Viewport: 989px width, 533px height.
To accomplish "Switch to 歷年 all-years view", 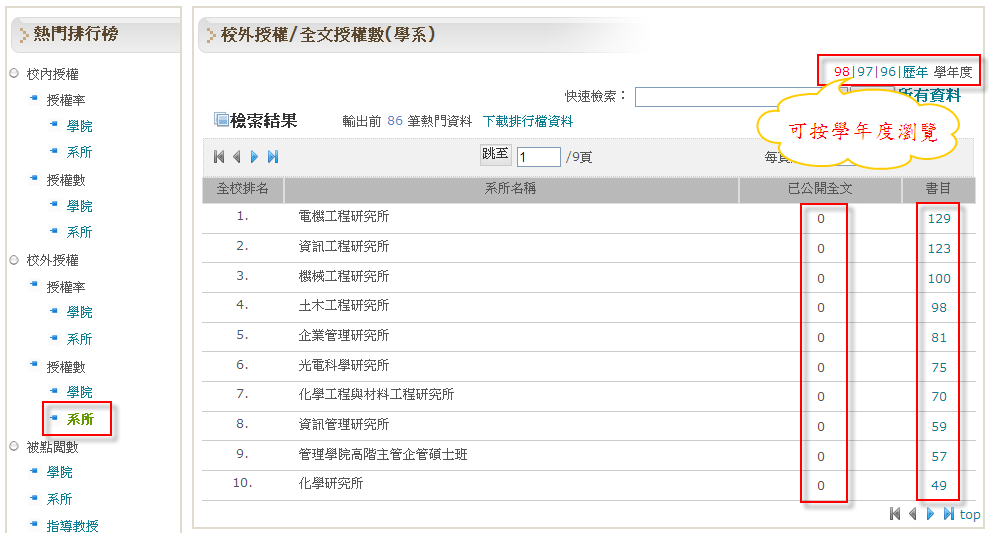I will click(x=915, y=72).
